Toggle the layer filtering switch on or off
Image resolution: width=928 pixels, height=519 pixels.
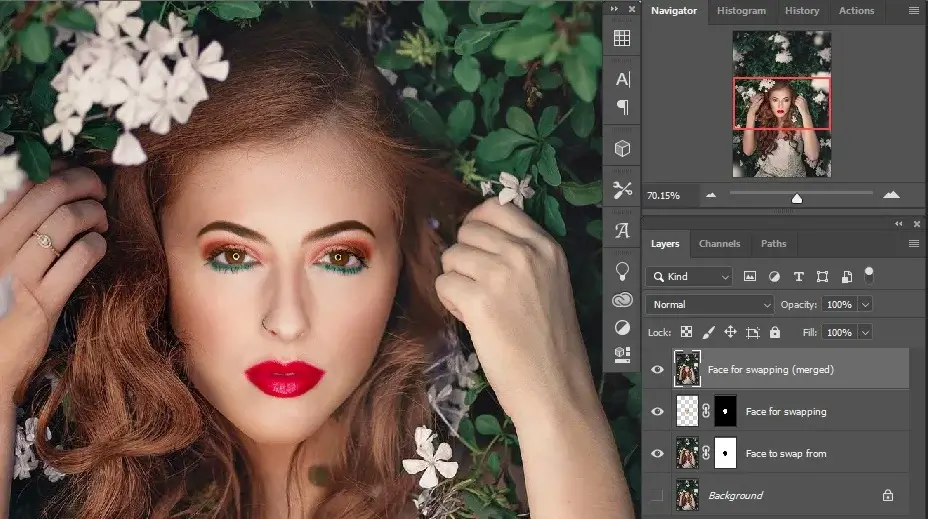[x=869, y=275]
